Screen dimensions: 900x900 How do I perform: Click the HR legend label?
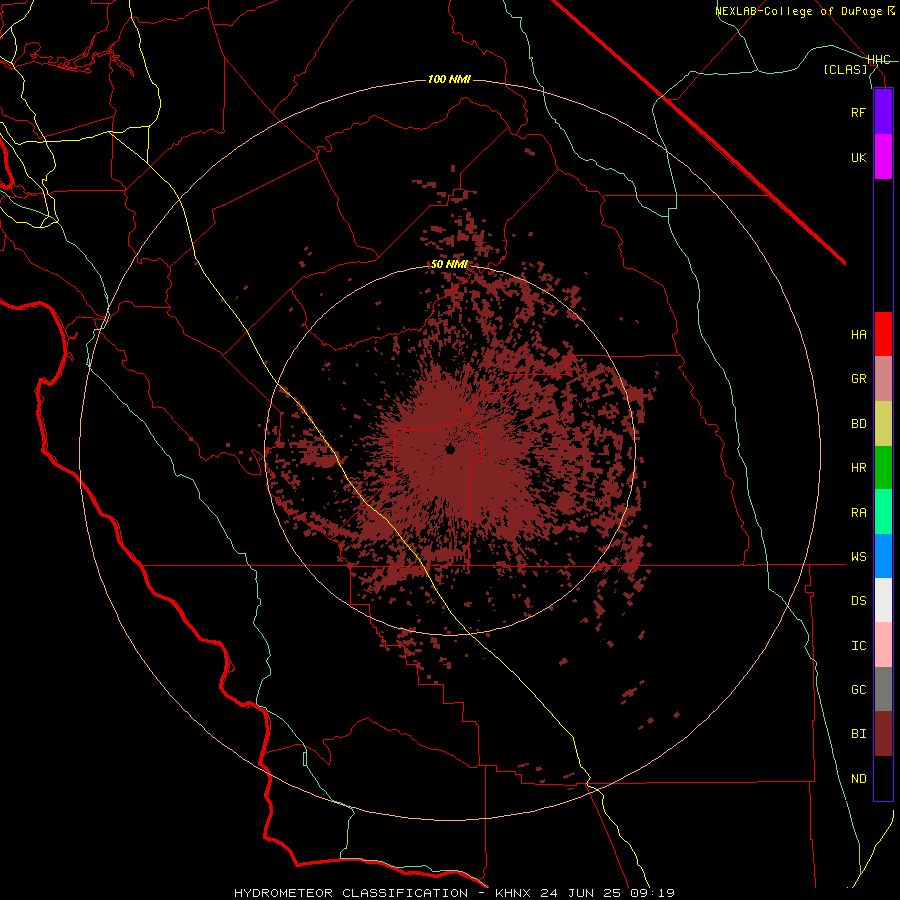coord(858,468)
